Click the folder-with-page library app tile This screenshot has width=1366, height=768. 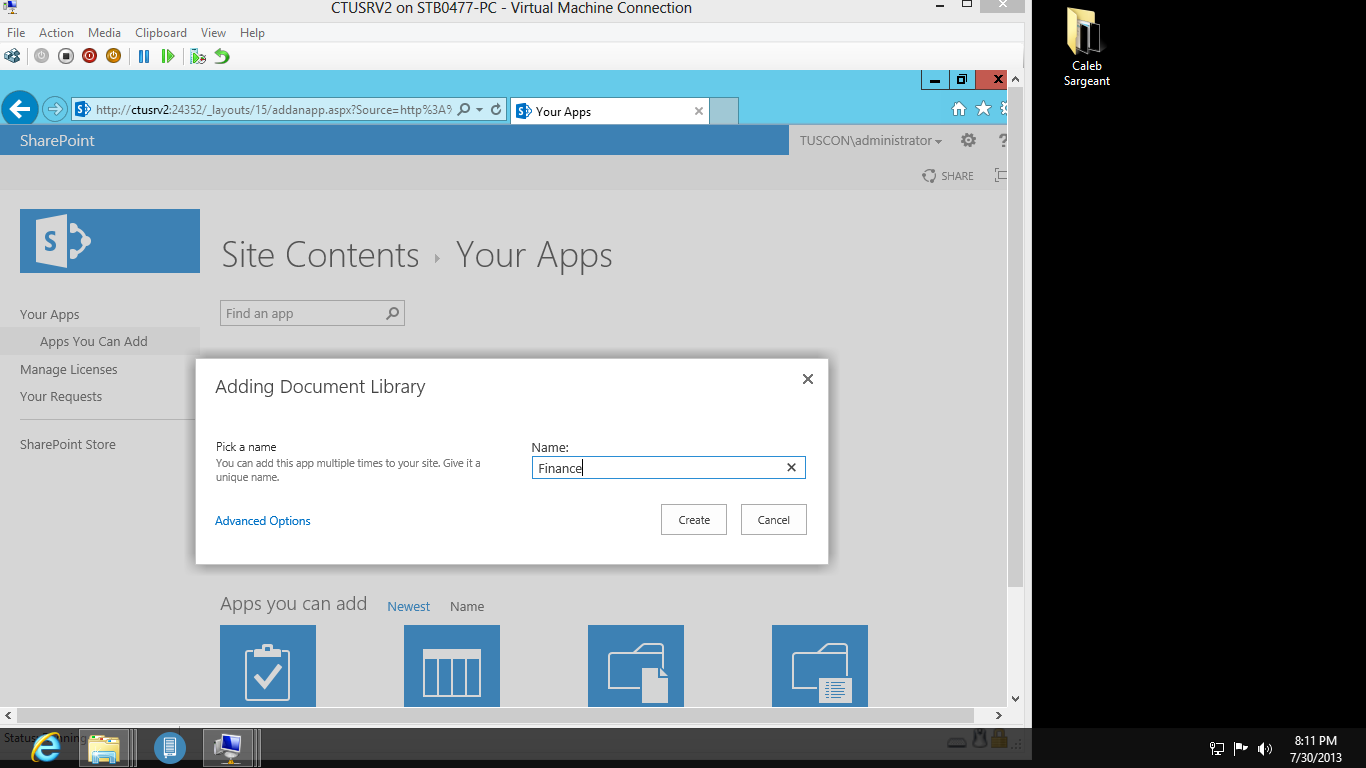click(636, 666)
